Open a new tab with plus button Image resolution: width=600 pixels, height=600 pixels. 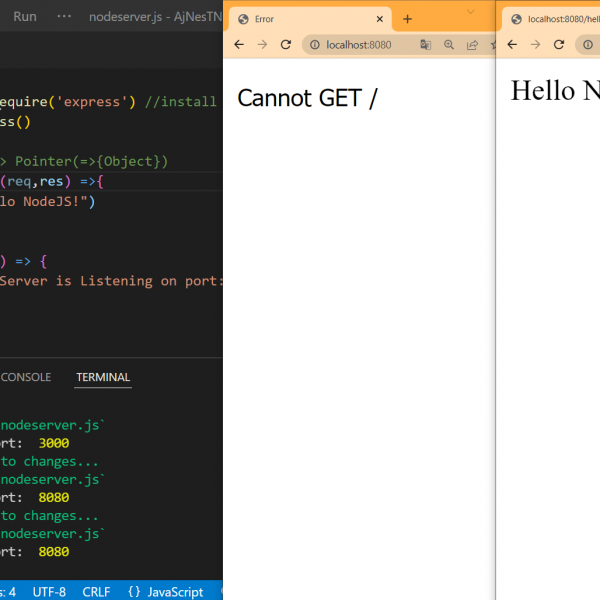(407, 18)
